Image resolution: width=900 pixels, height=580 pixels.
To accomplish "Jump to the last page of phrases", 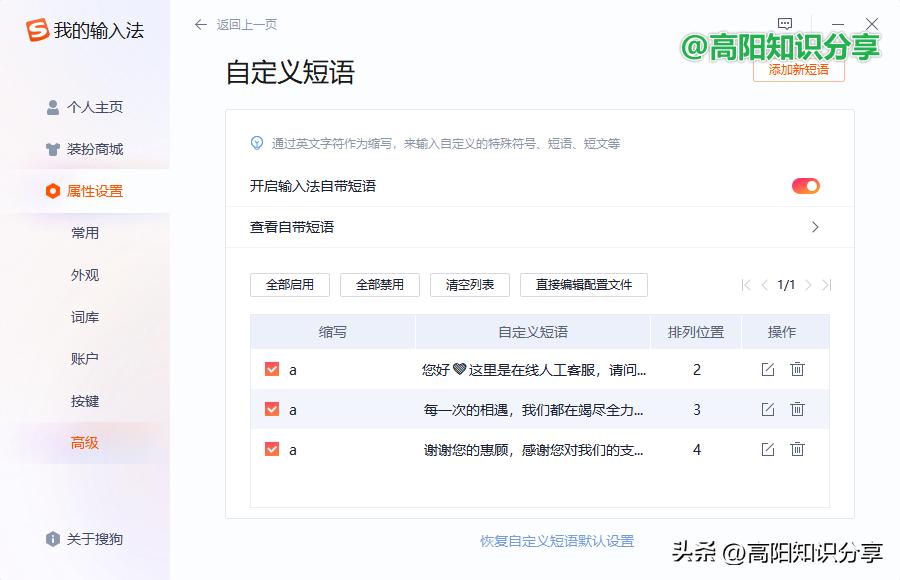I will pyautogui.click(x=826, y=284).
